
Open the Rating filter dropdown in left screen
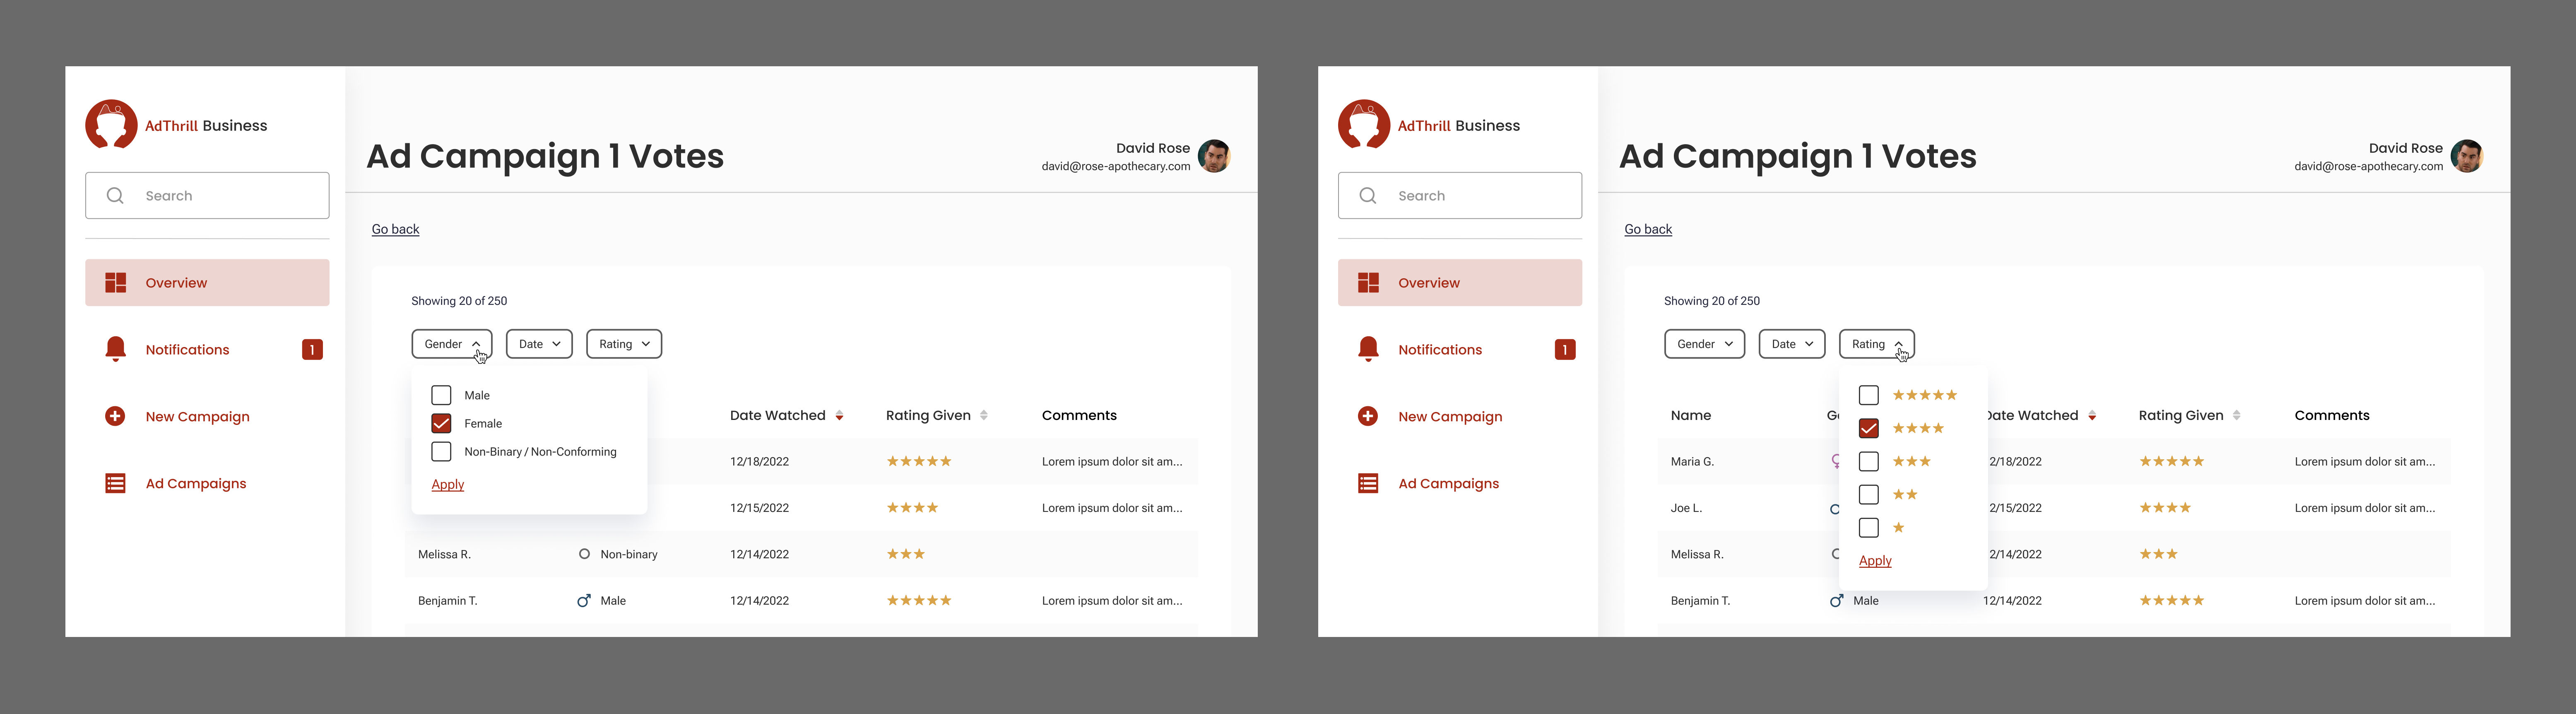click(624, 344)
